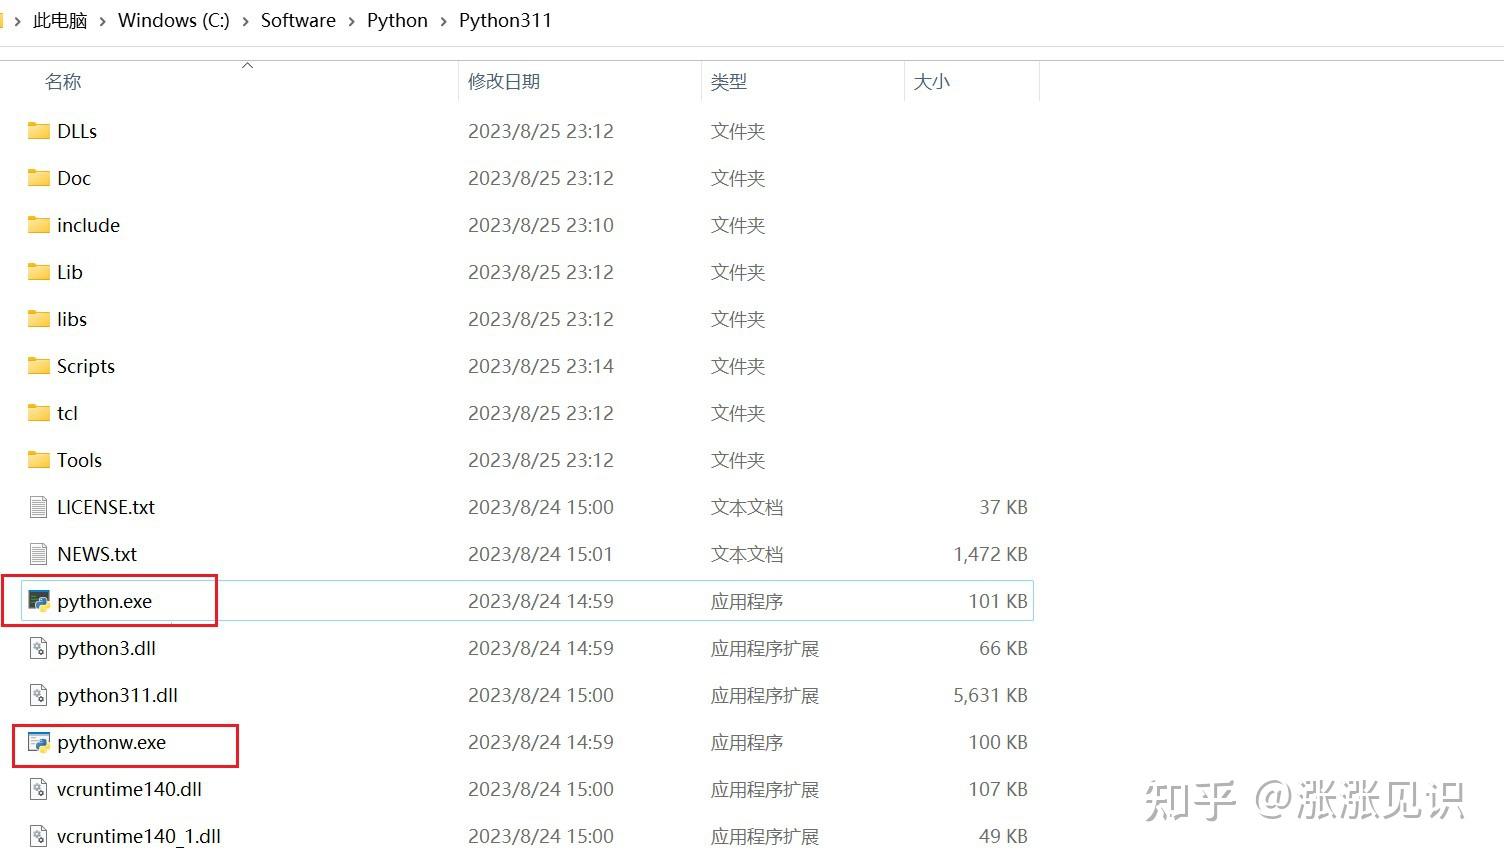Click Python311 in the address path

click(x=505, y=20)
